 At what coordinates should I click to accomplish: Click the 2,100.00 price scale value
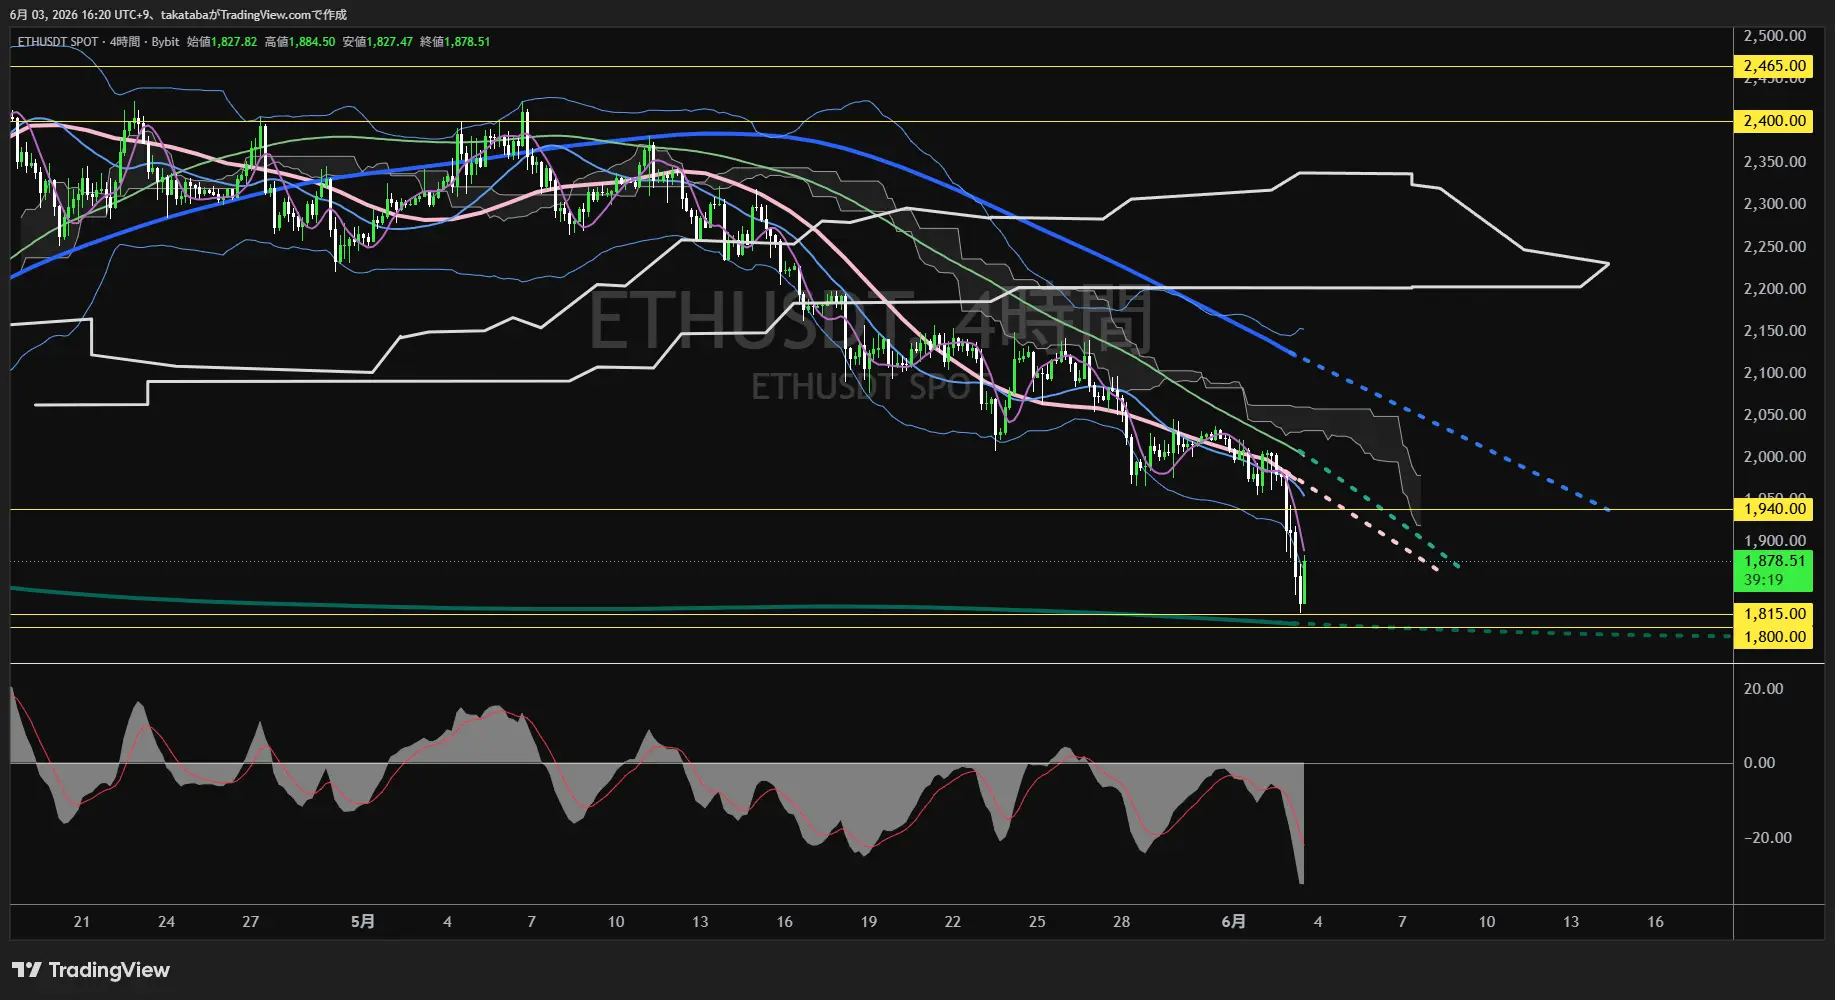[1774, 373]
